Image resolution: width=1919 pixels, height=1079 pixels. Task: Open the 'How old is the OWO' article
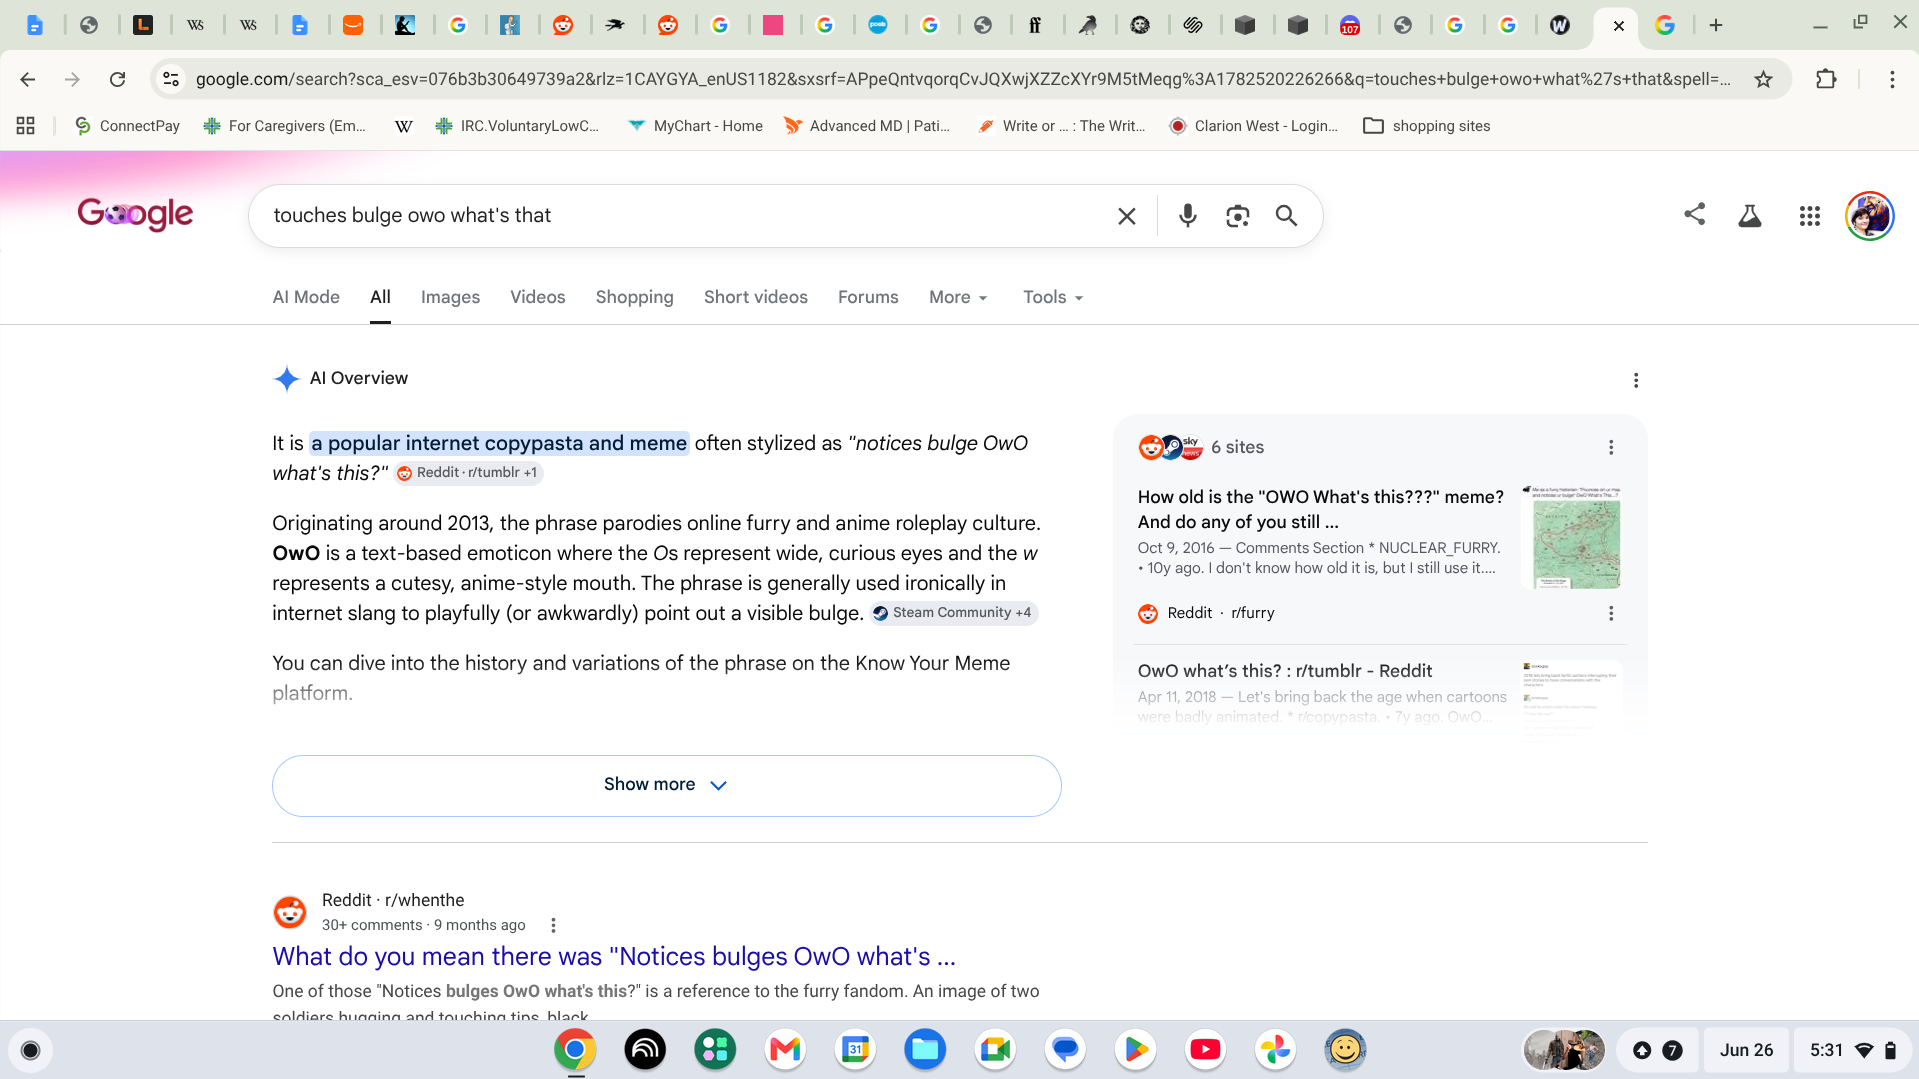tap(1321, 509)
